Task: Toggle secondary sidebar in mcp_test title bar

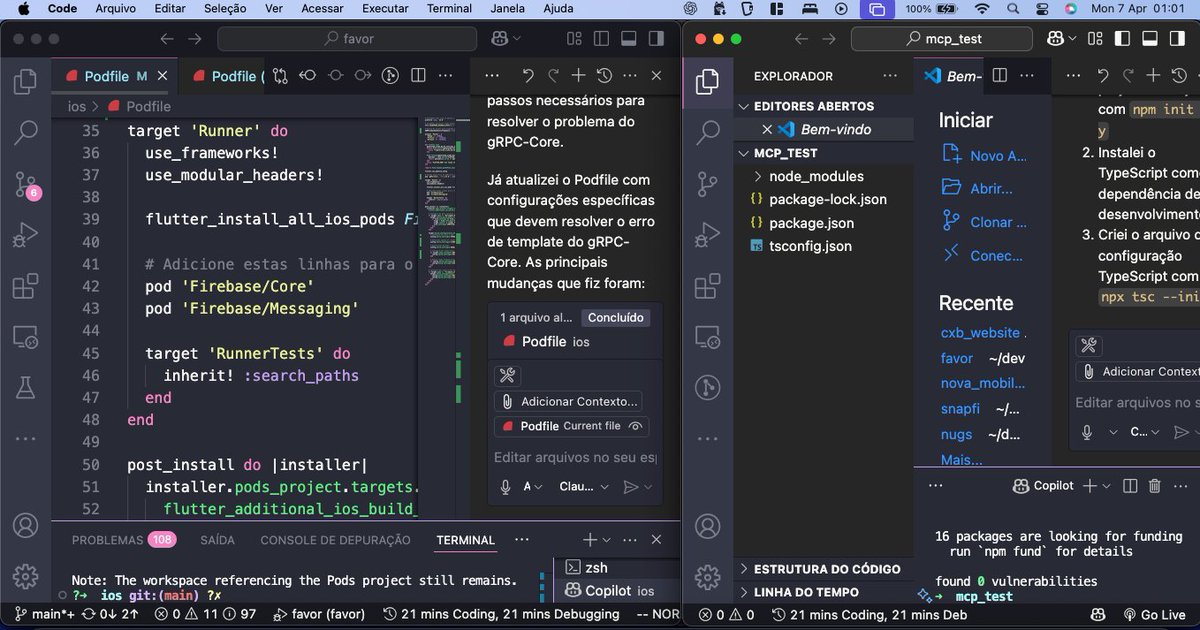Action: click(1177, 39)
